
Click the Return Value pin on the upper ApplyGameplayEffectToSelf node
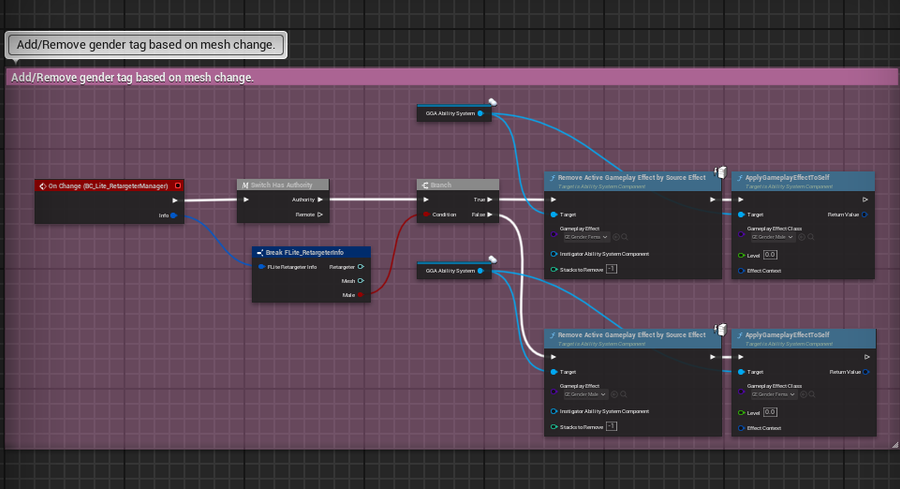(x=864, y=215)
